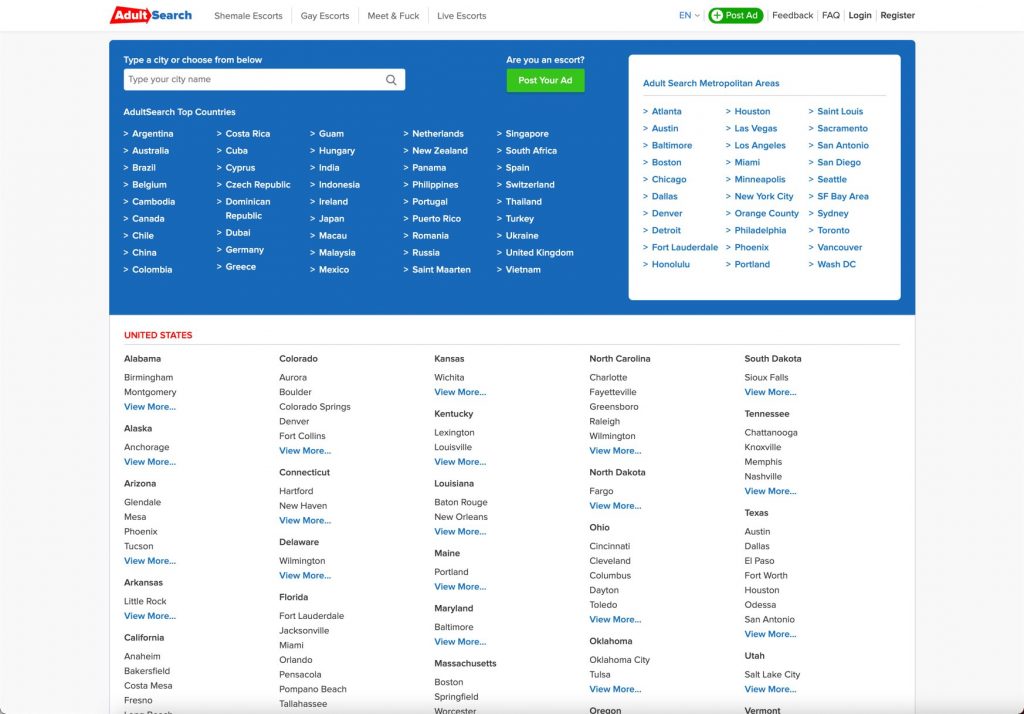
Task: Click Colorado Springs city link
Action: [315, 406]
